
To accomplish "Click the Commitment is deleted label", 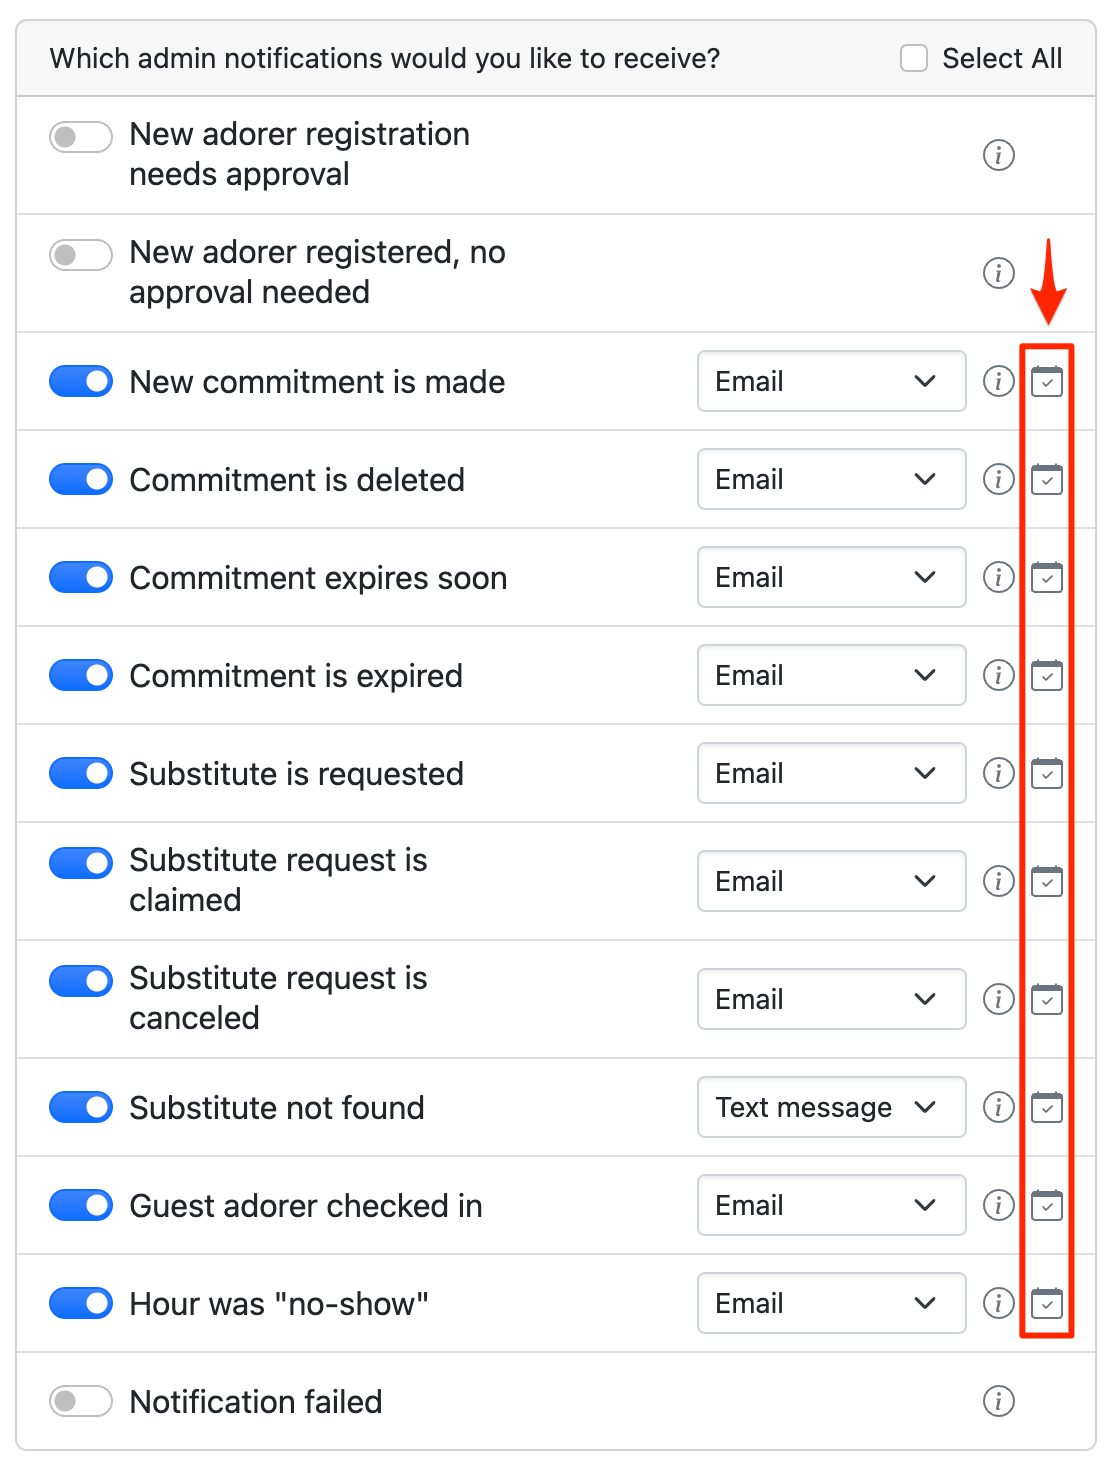I will coord(297,480).
